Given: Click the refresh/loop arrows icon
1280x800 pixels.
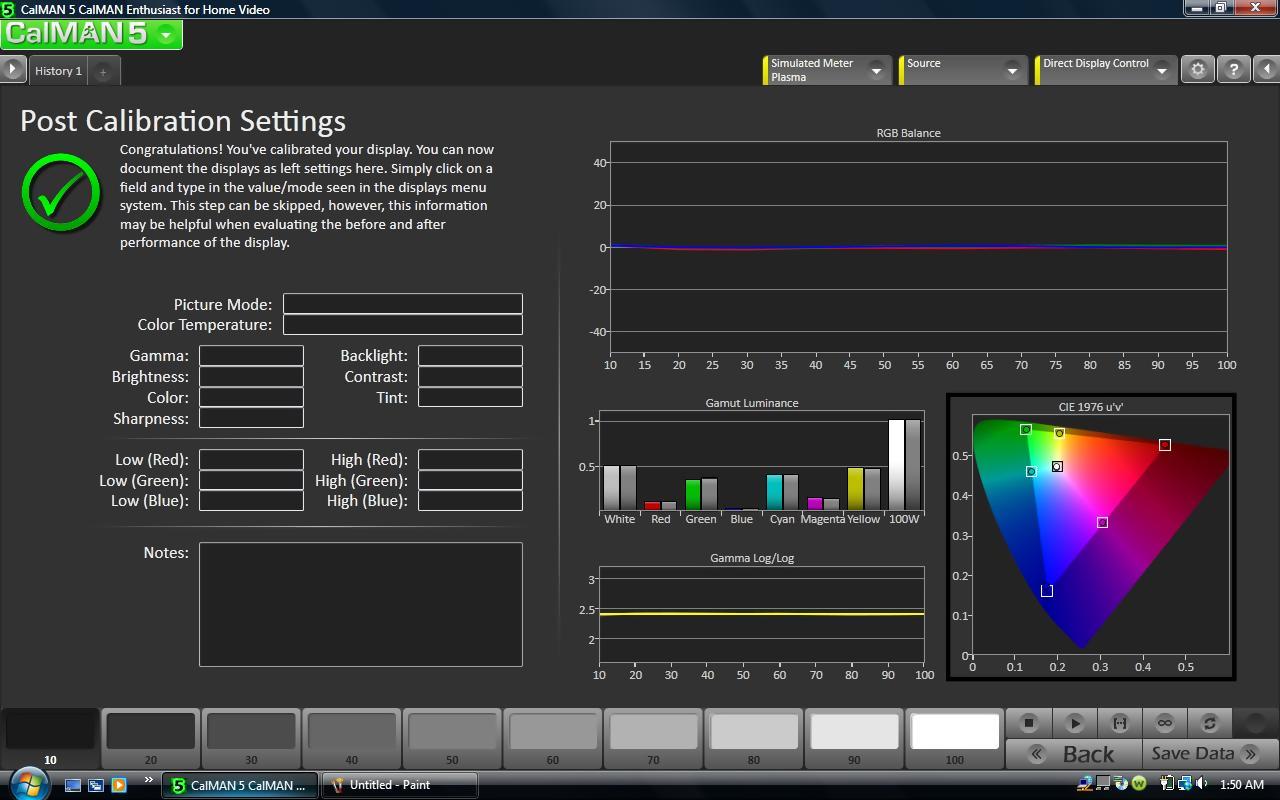Looking at the screenshot, I should [1209, 722].
